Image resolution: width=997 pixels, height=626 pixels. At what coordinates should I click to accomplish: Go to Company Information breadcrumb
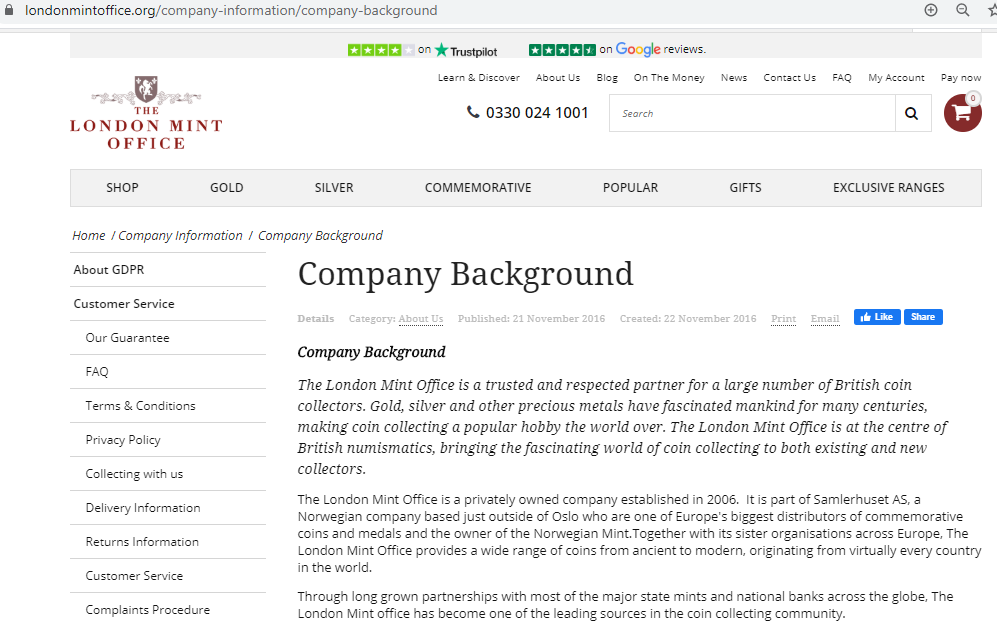click(x=180, y=236)
